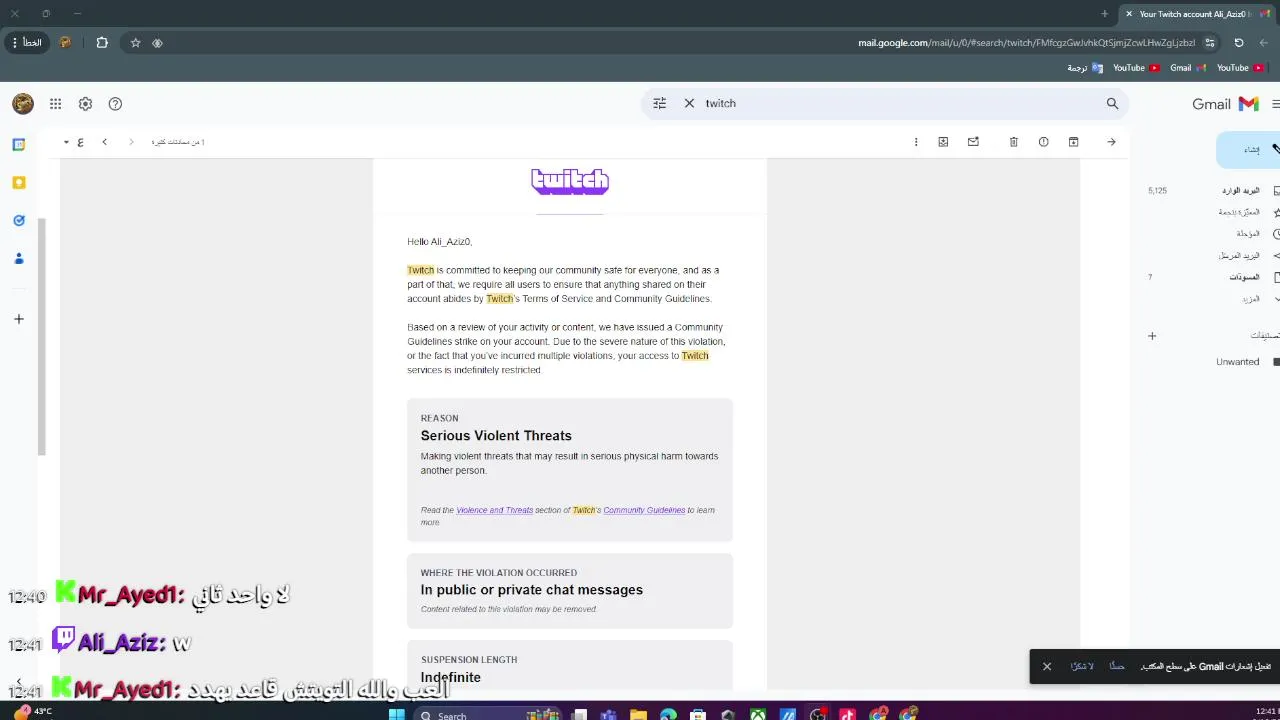Open the browser menu labeled الخطأ
The height and width of the screenshot is (720, 1280).
(27, 43)
